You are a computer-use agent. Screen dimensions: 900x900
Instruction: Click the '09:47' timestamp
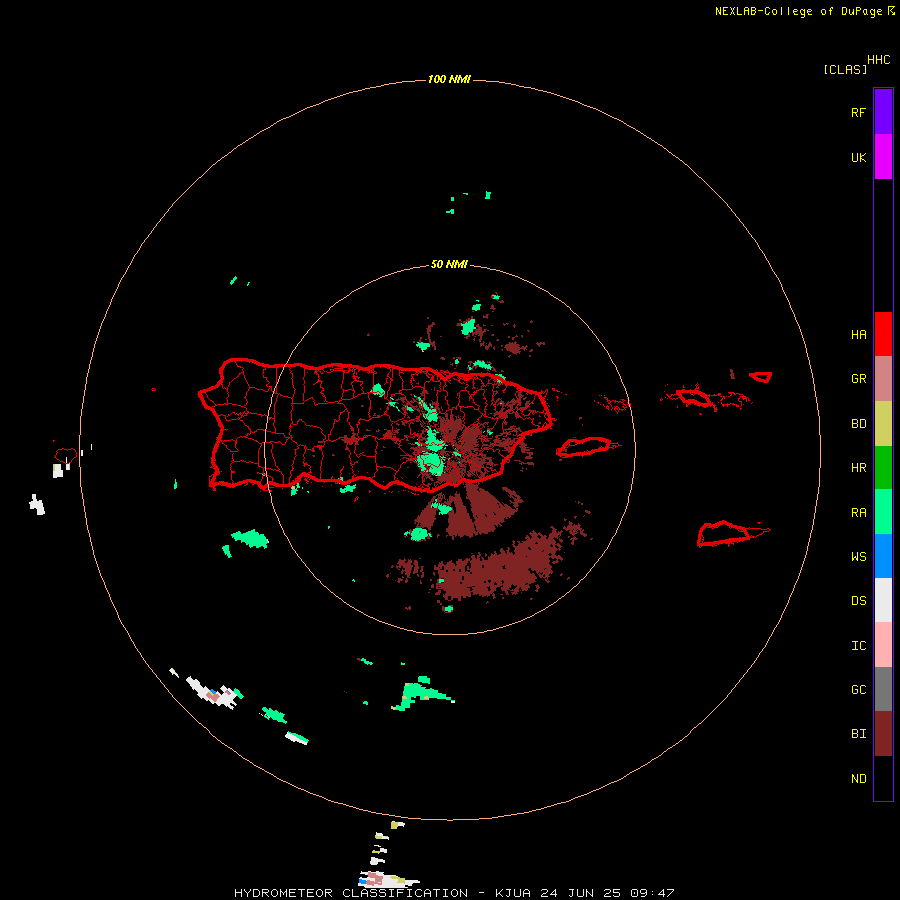pyautogui.click(x=652, y=893)
